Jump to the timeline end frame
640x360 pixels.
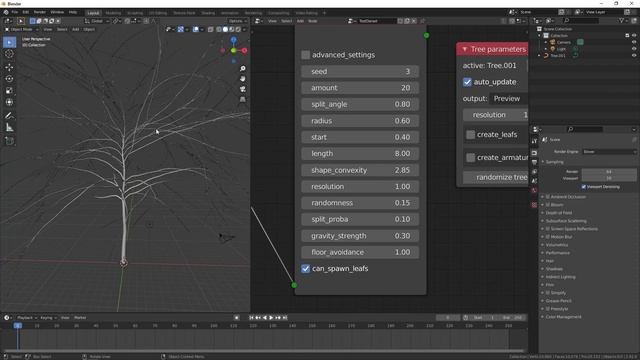point(285,318)
